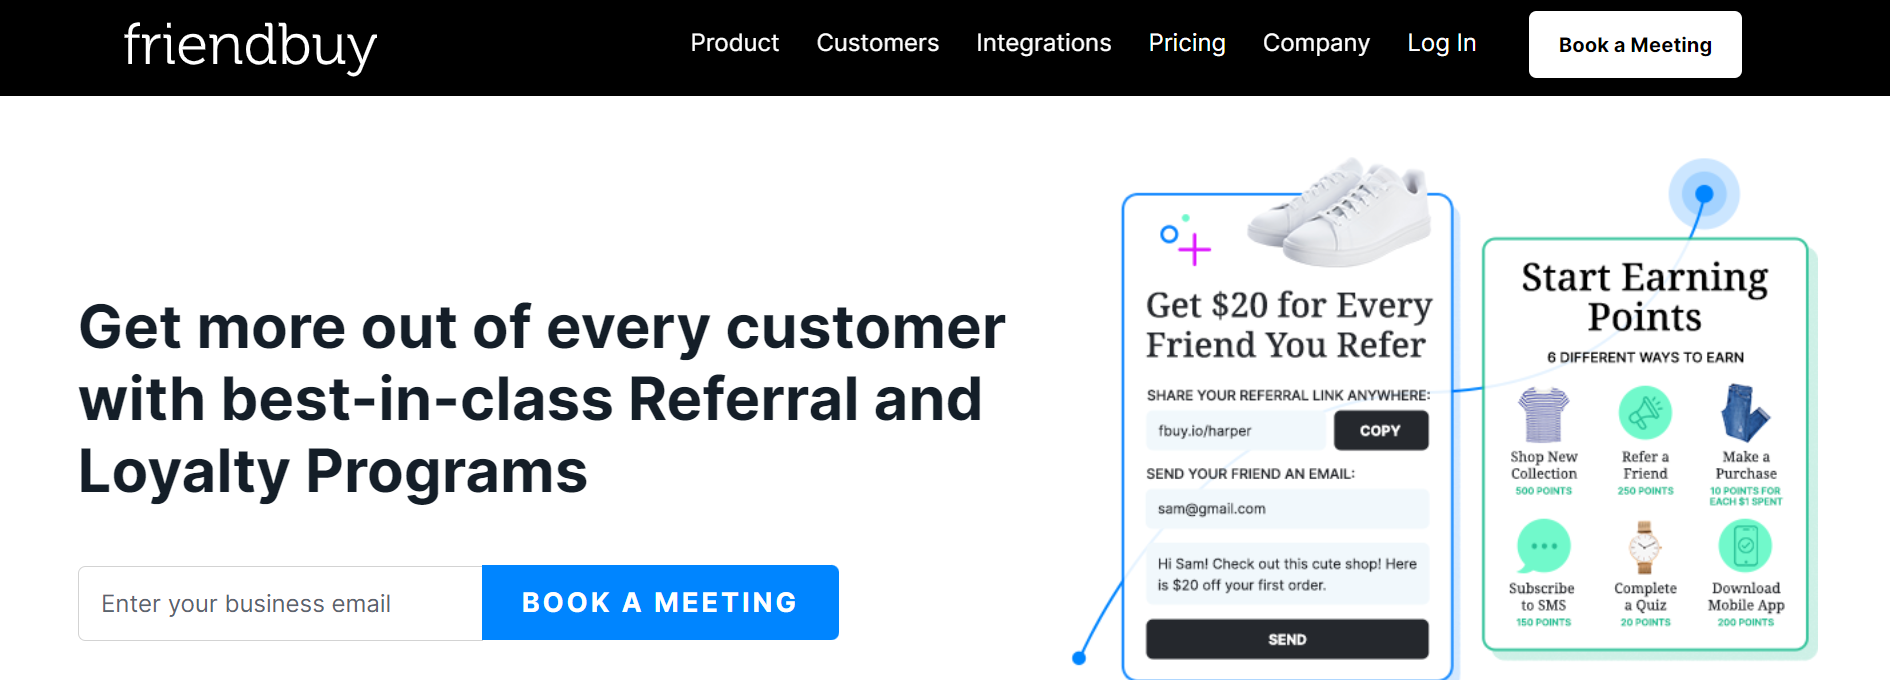The height and width of the screenshot is (680, 1890).
Task: Click the black SEND button
Action: coord(1287,639)
